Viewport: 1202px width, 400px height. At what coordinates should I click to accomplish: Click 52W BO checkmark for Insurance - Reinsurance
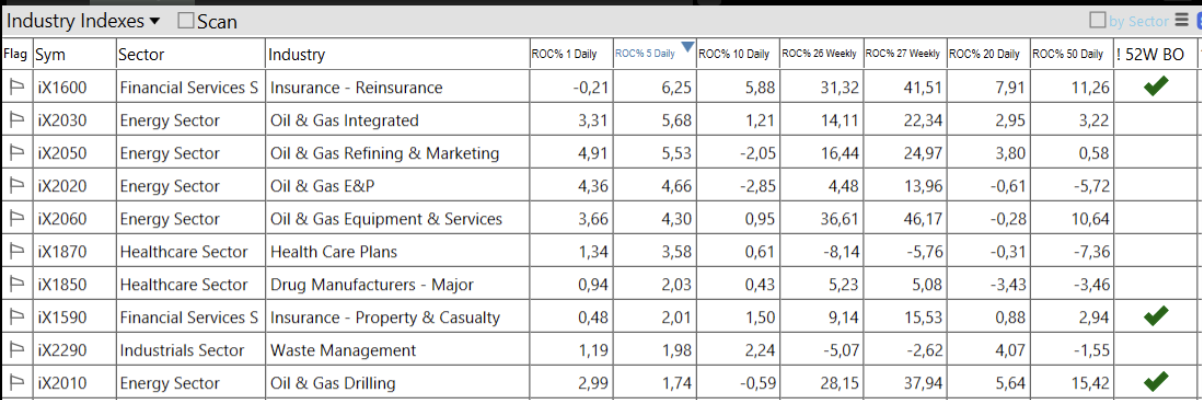(1155, 88)
